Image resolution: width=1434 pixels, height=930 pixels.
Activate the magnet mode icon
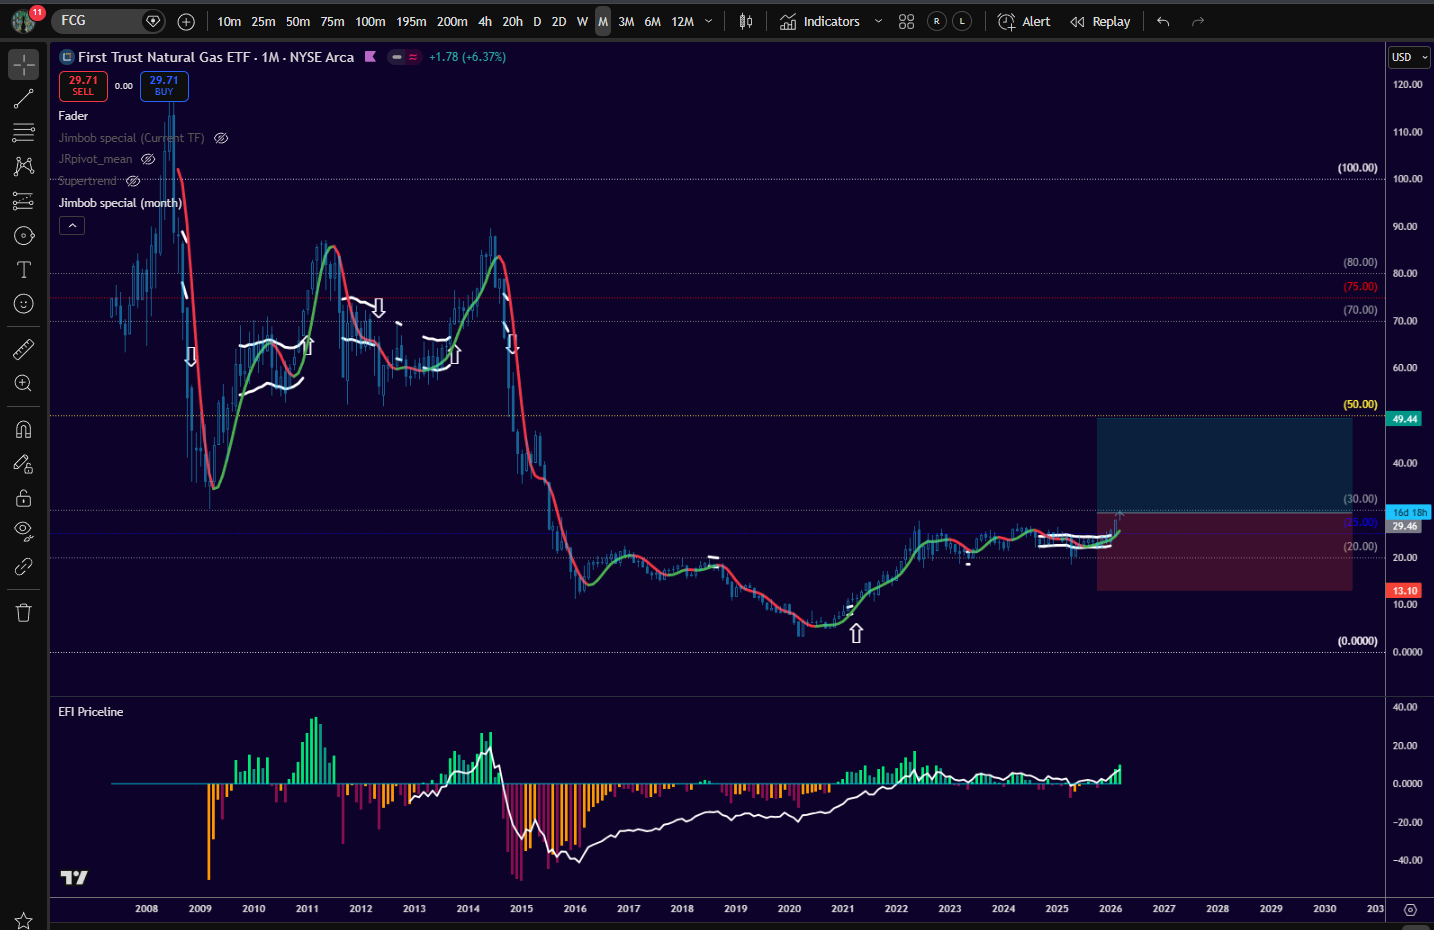coord(24,430)
